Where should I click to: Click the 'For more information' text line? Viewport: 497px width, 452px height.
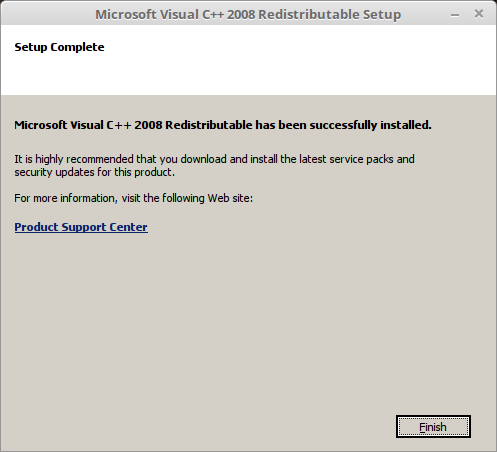[134, 198]
